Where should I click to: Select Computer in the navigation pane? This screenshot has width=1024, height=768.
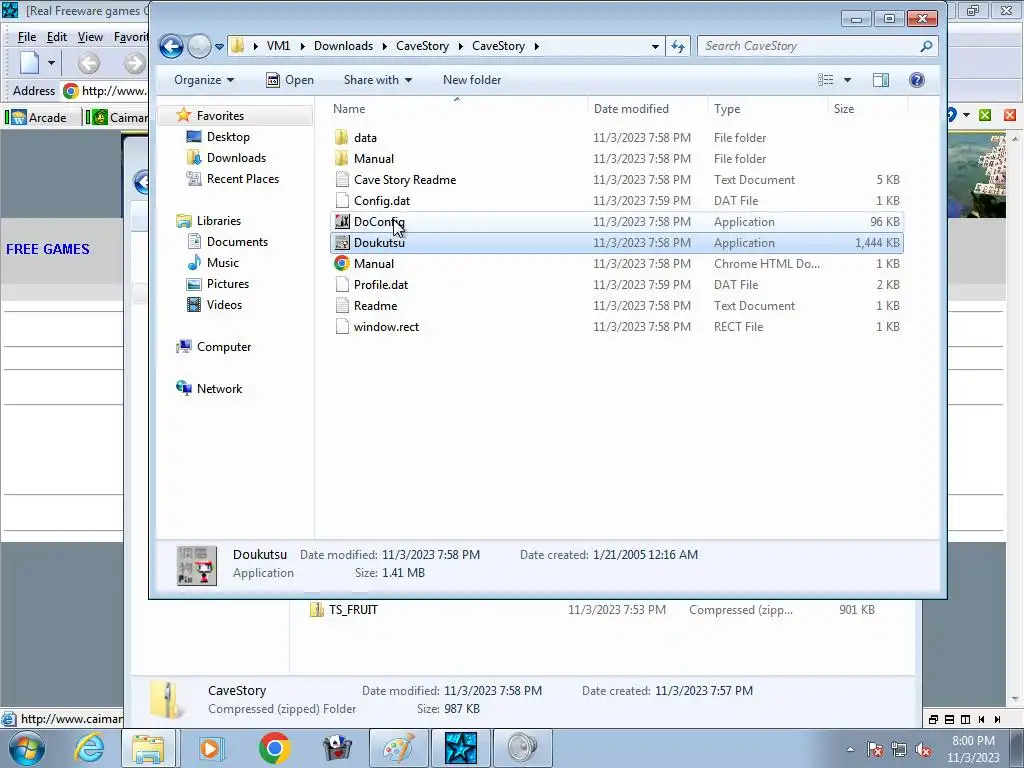click(223, 347)
